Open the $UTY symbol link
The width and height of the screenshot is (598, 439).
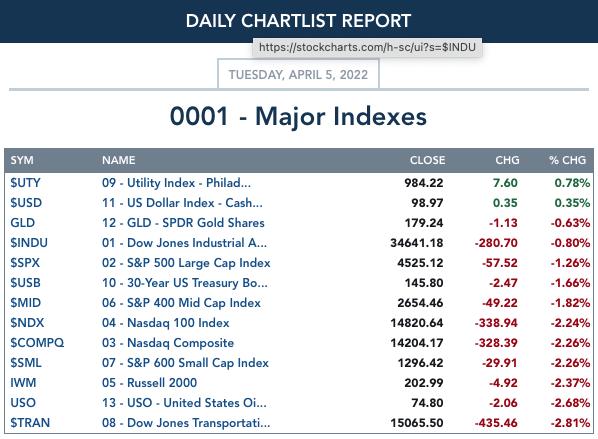click(x=25, y=183)
